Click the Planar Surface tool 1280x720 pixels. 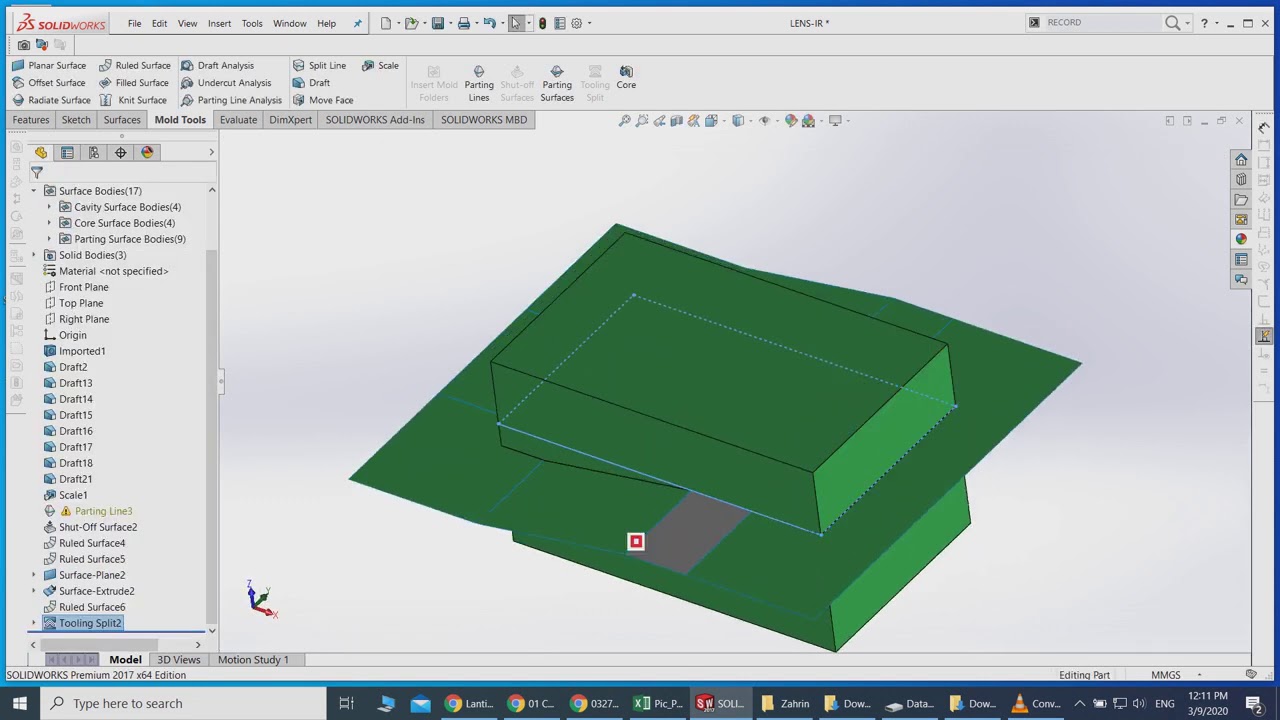(x=49, y=65)
